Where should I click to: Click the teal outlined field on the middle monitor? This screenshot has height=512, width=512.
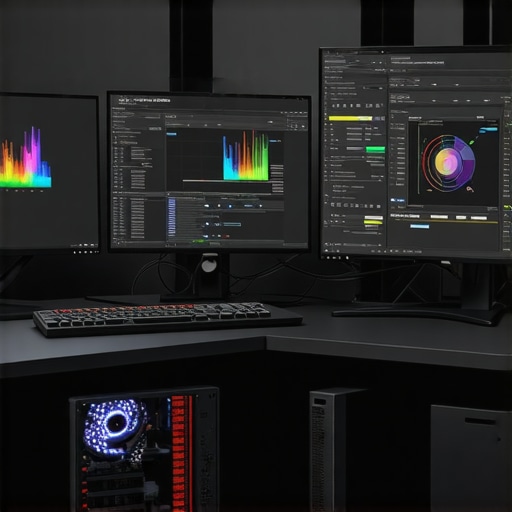232,224
